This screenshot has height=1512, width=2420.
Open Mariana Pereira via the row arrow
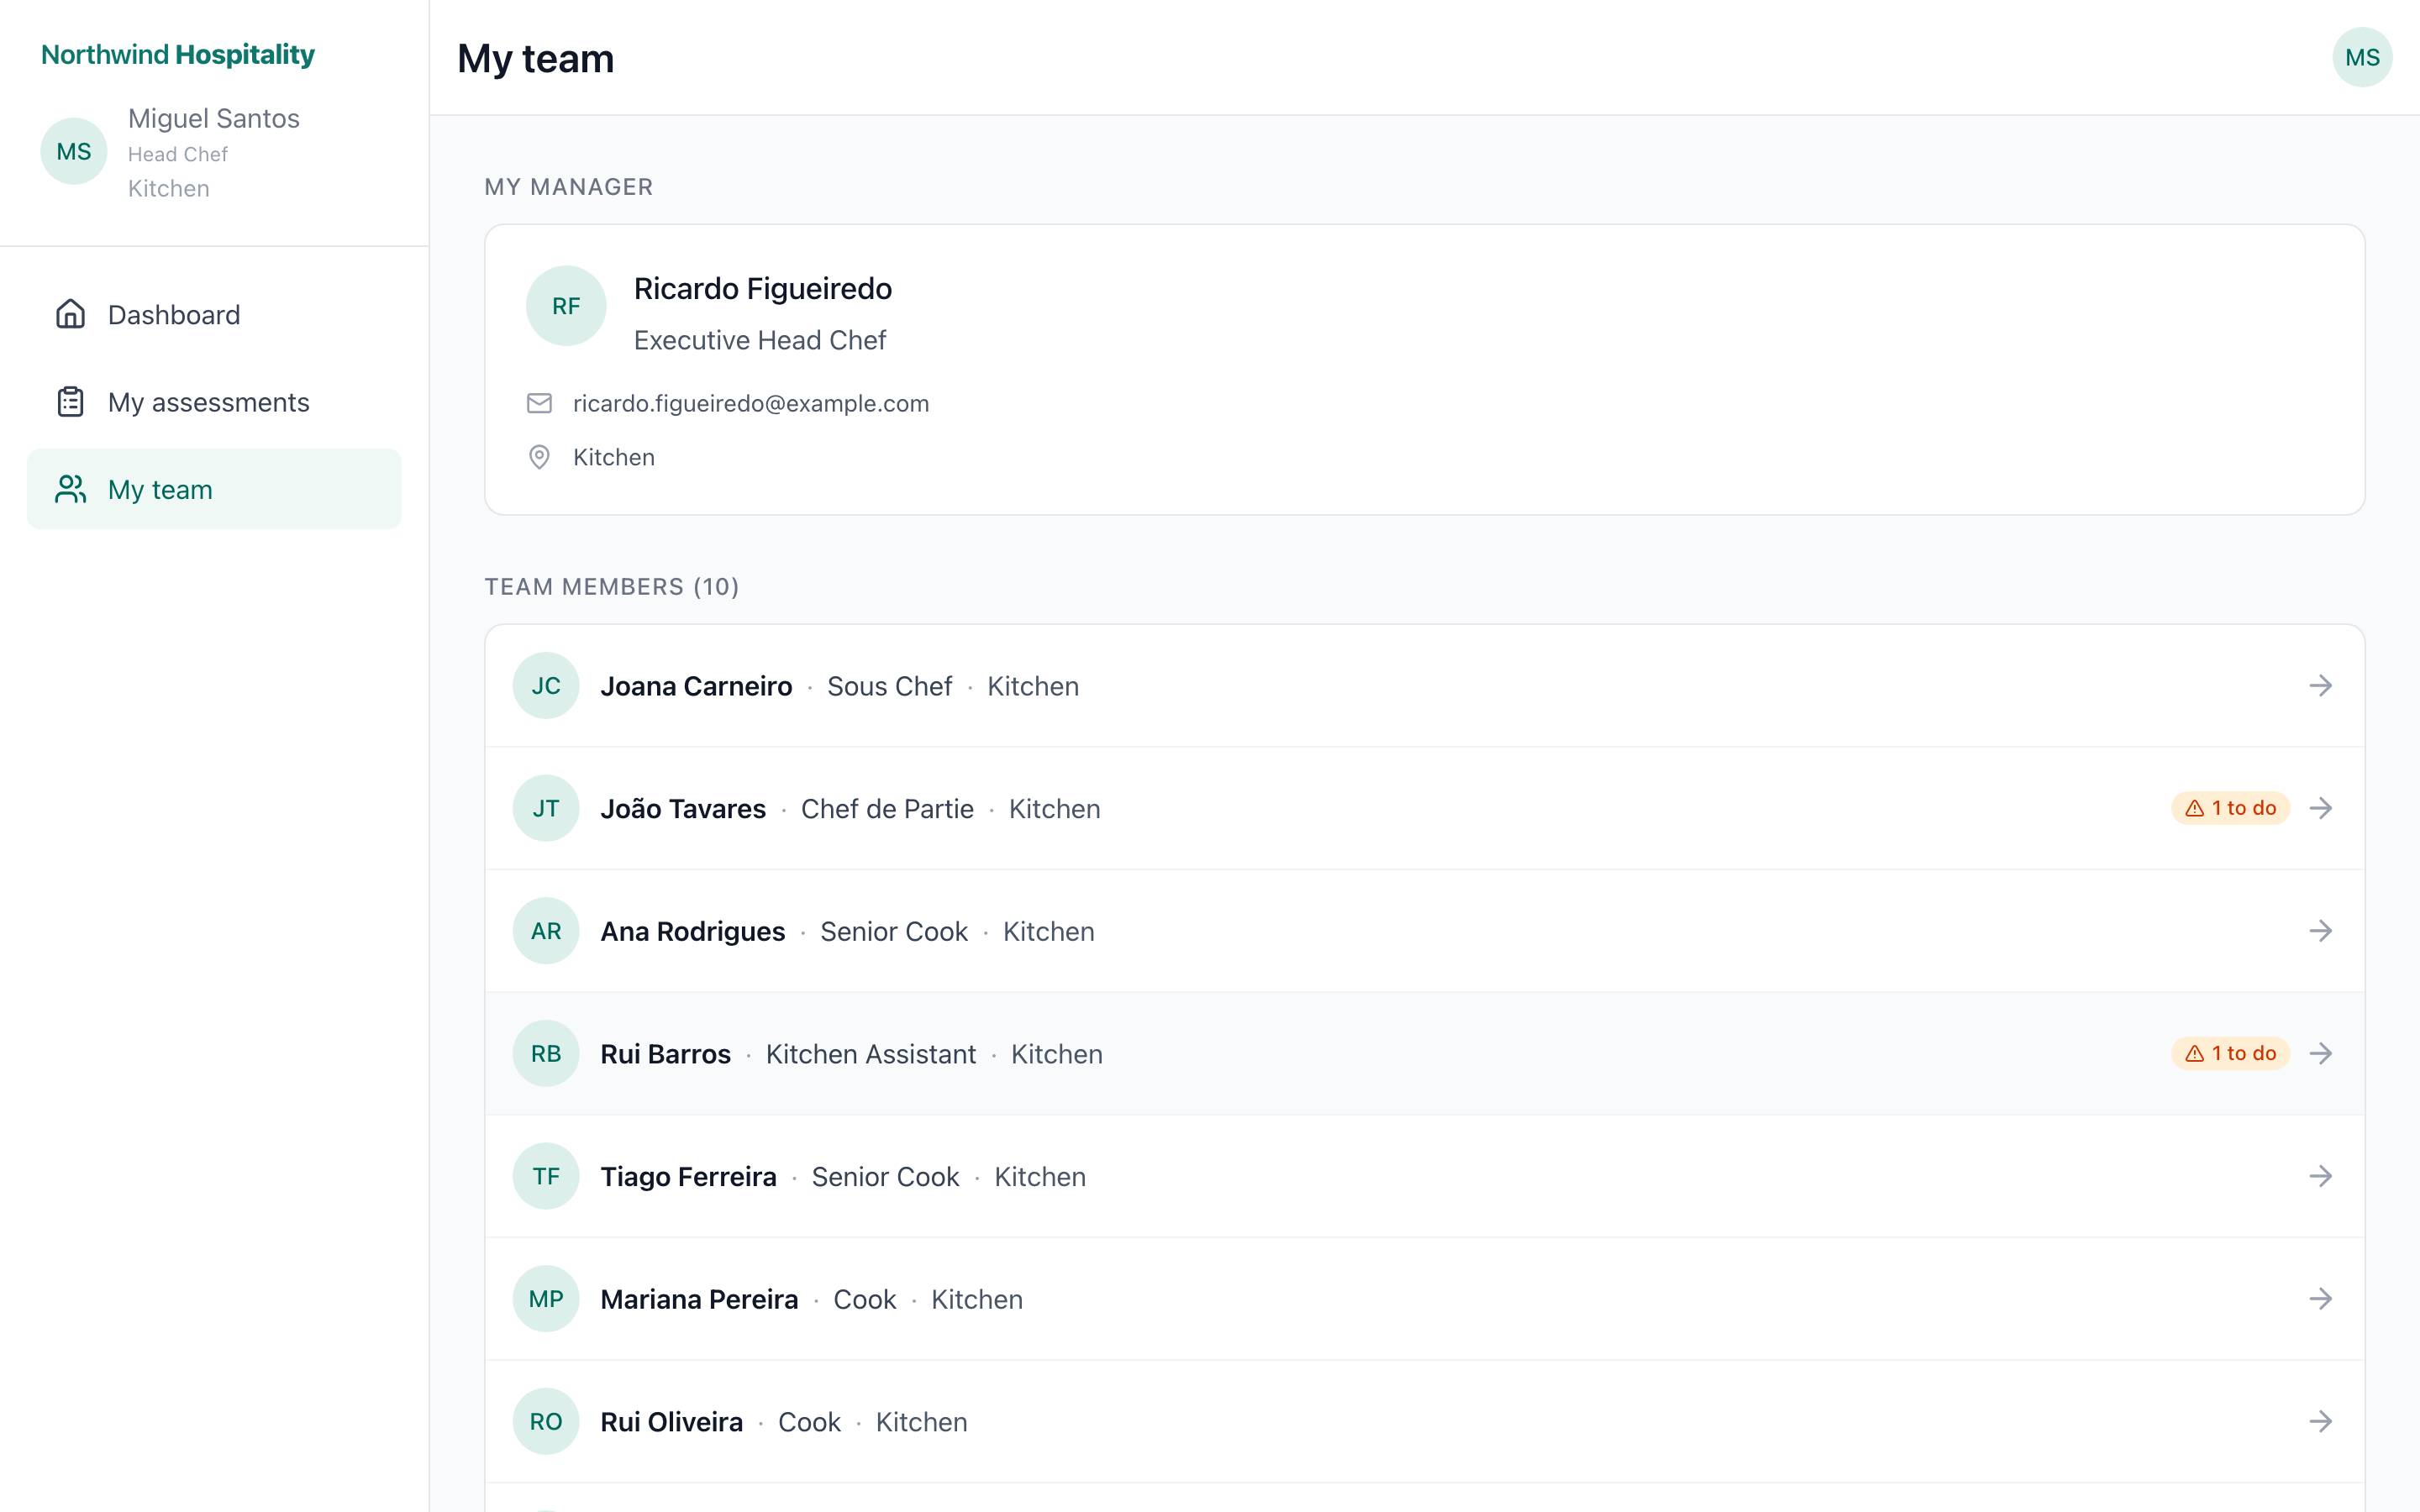[2321, 1299]
